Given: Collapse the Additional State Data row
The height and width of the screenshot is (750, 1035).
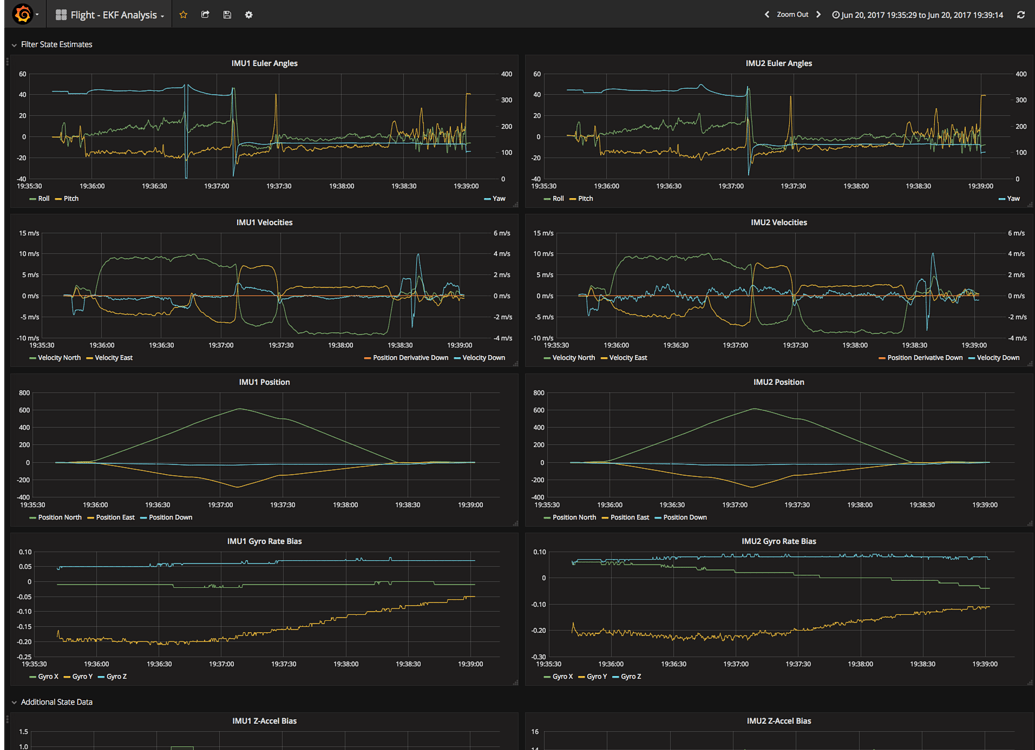Looking at the screenshot, I should coord(13,701).
